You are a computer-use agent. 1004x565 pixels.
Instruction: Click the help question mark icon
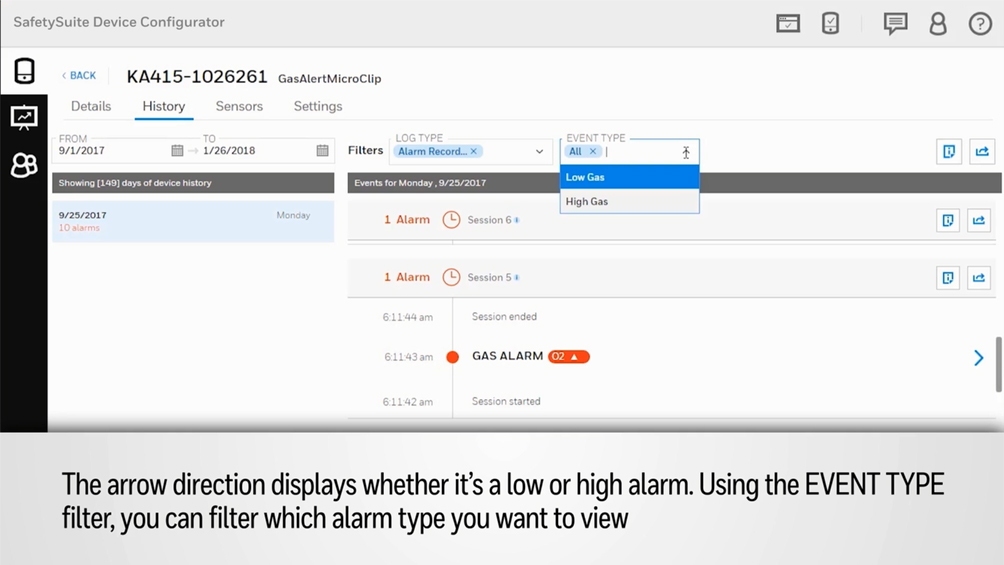(x=980, y=23)
